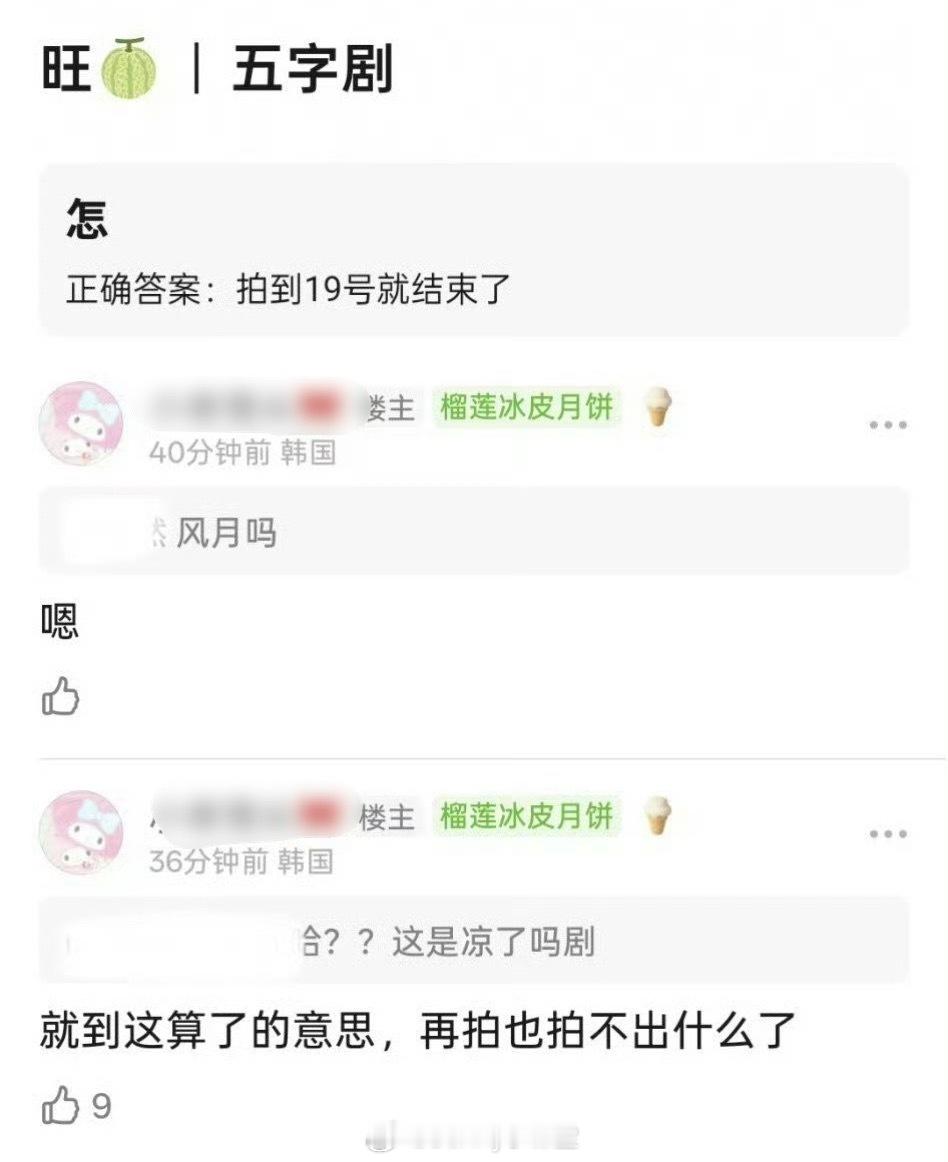
Task: Tap the comment text 就到这算了的意思
Action: tap(207, 1031)
